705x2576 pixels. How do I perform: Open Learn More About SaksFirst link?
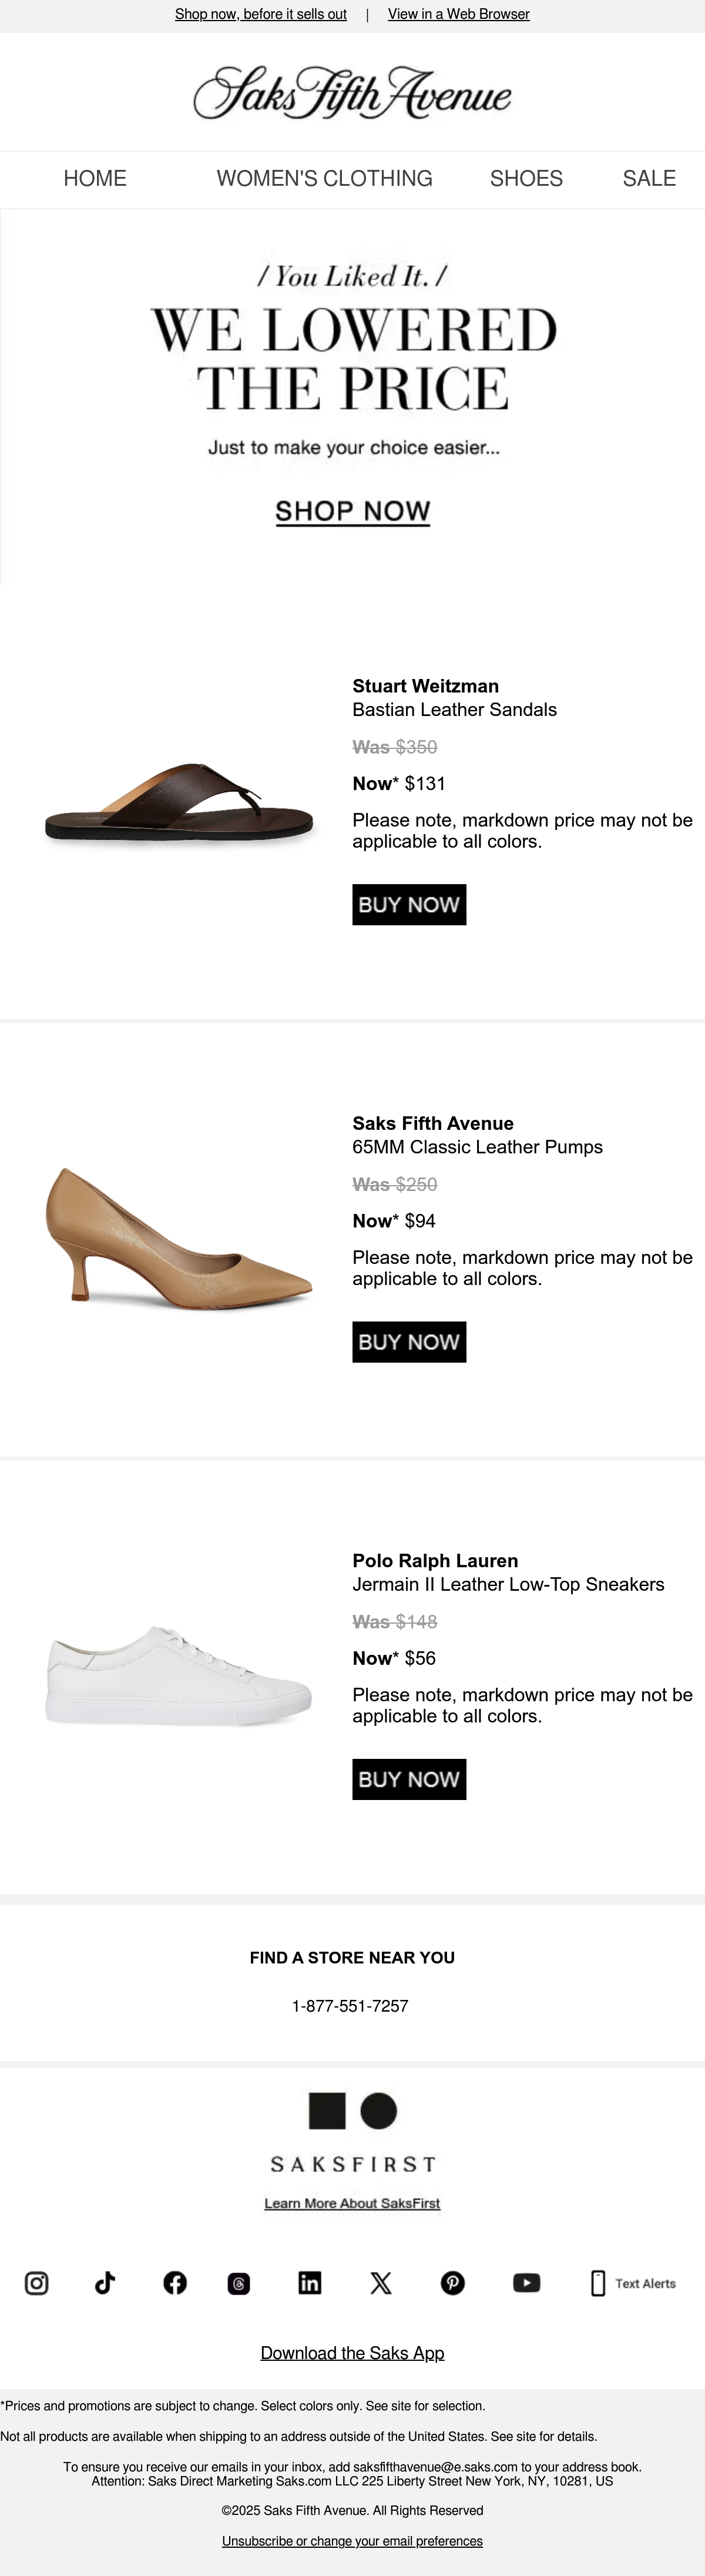point(352,2203)
